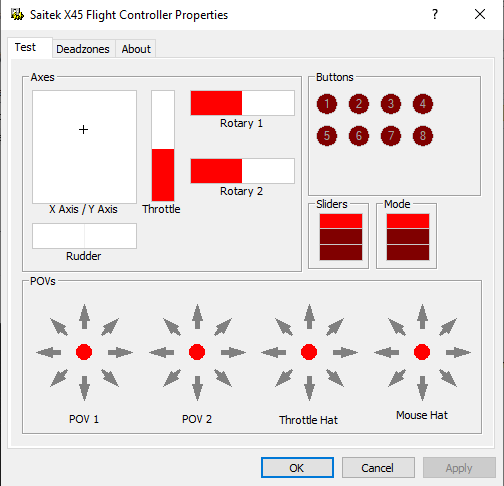This screenshot has width=504, height=486.
Task: Click the 'Throttle Hat' label
Action: tap(308, 420)
